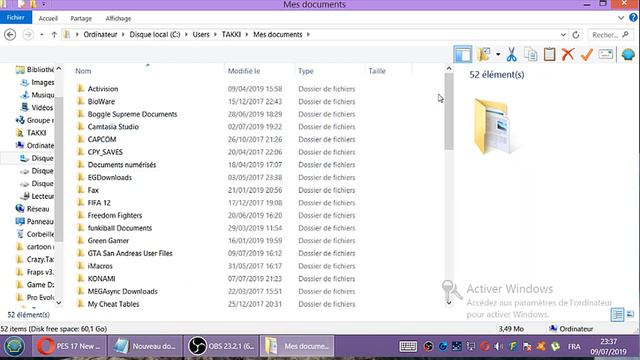The width and height of the screenshot is (640, 360).
Task: Click the touch keyboard tray icon
Action: tap(408, 347)
